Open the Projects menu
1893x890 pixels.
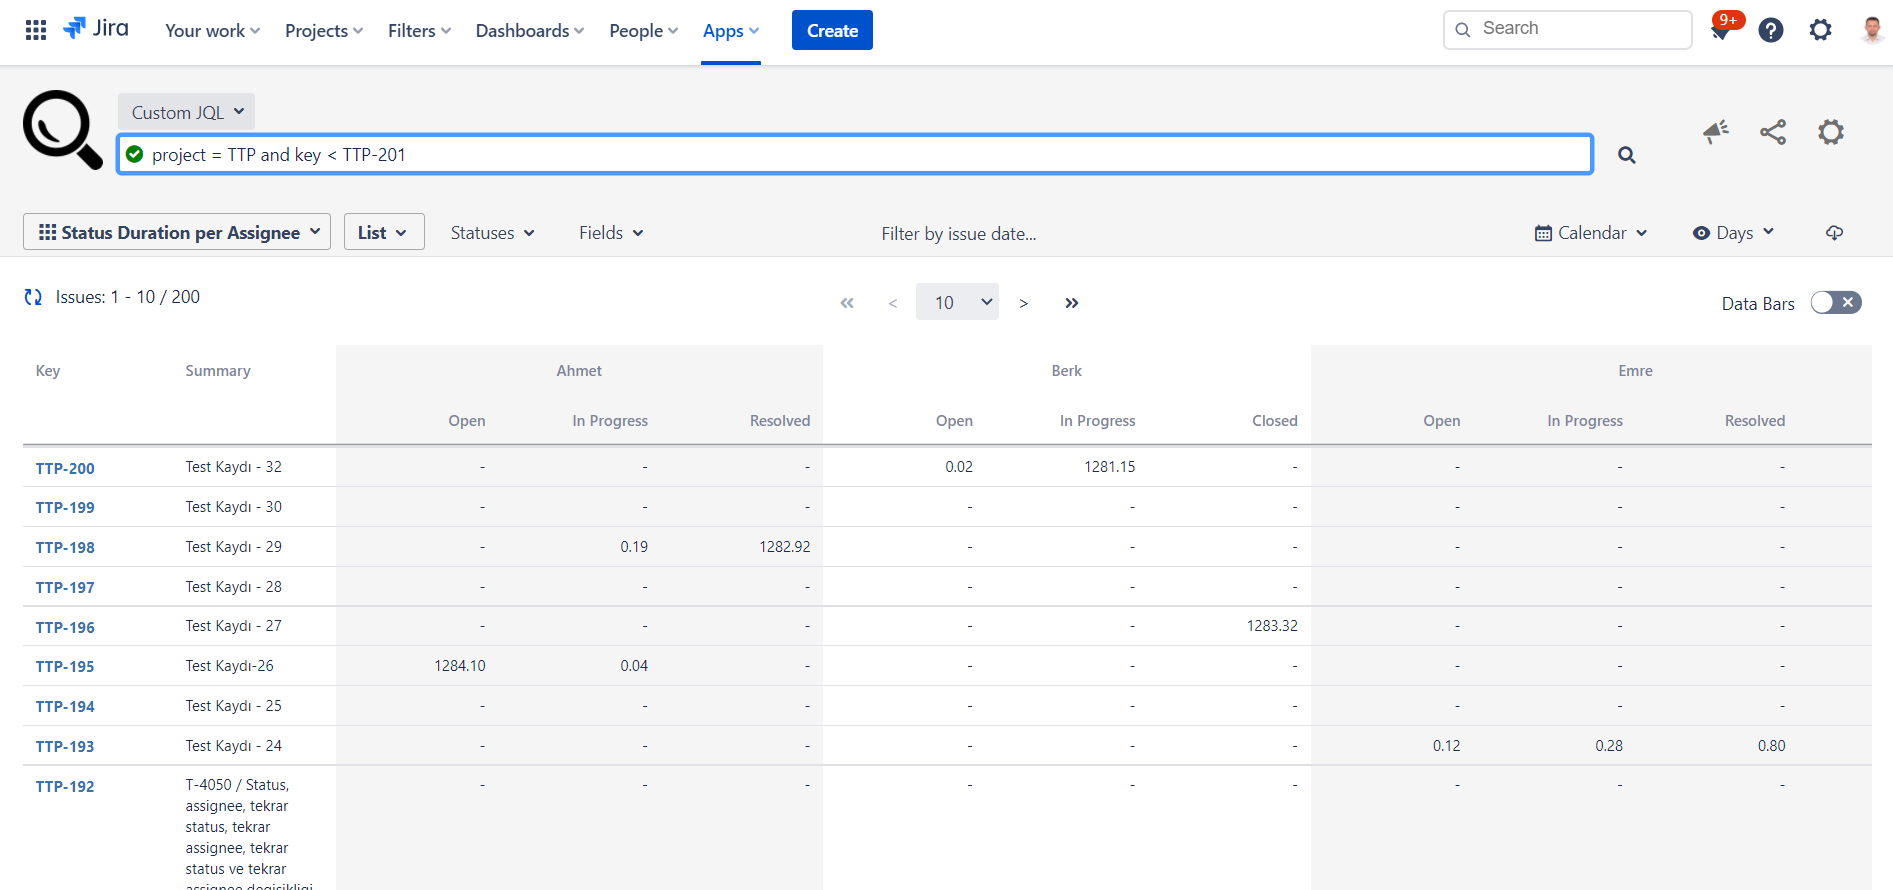tap(323, 31)
